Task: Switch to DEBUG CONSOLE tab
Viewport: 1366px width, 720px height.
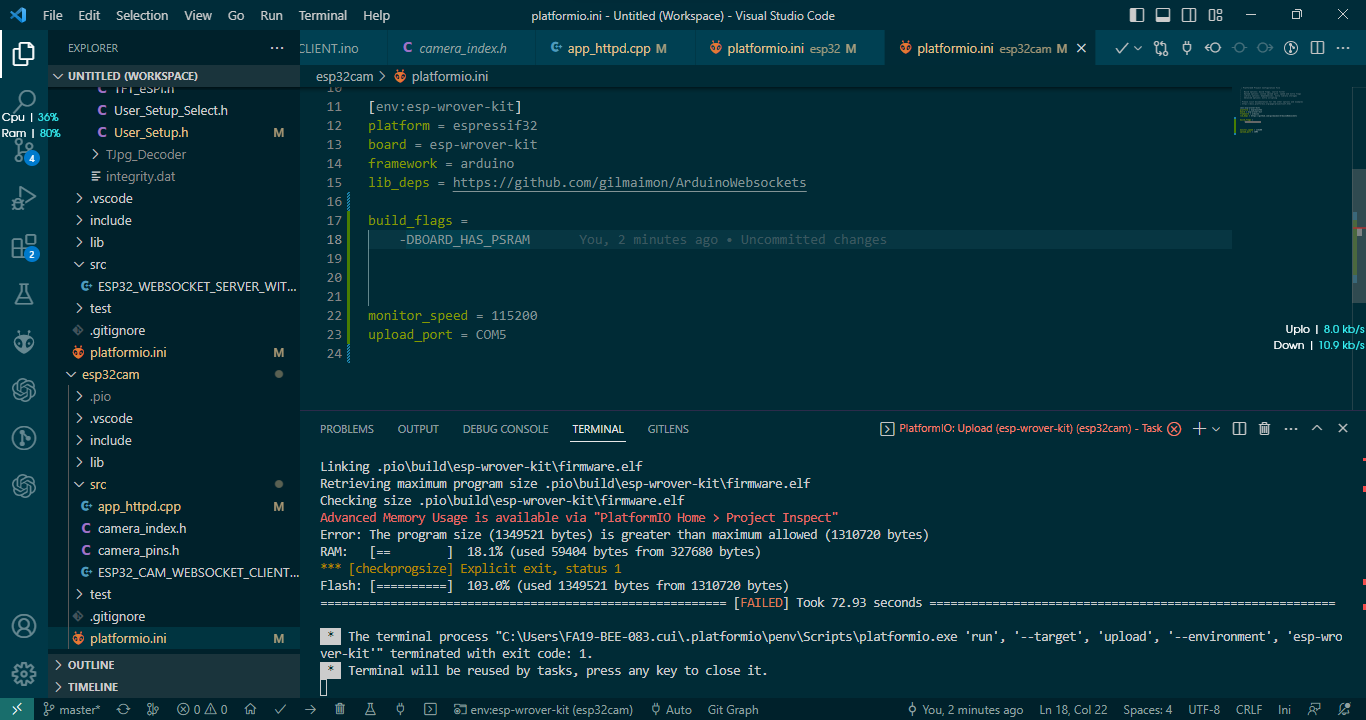Action: (505, 429)
